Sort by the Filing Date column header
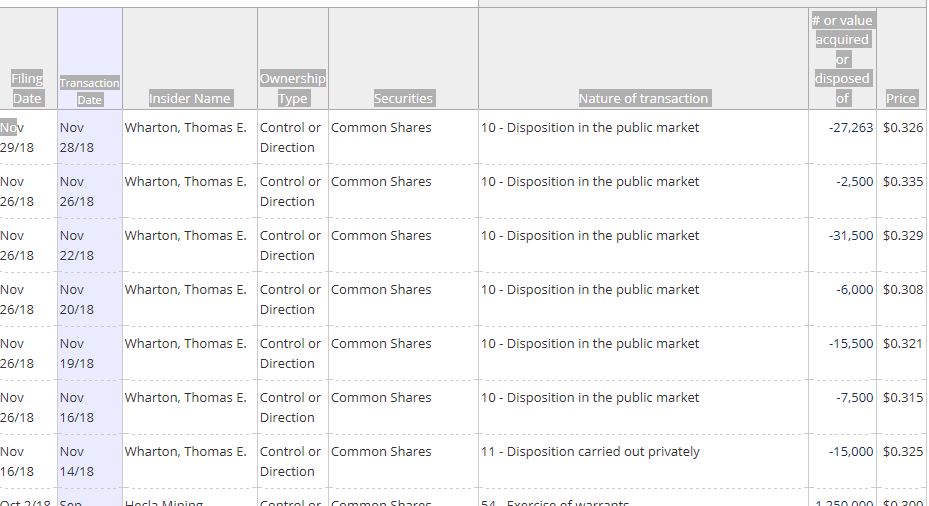The height and width of the screenshot is (506, 929). [x=27, y=88]
